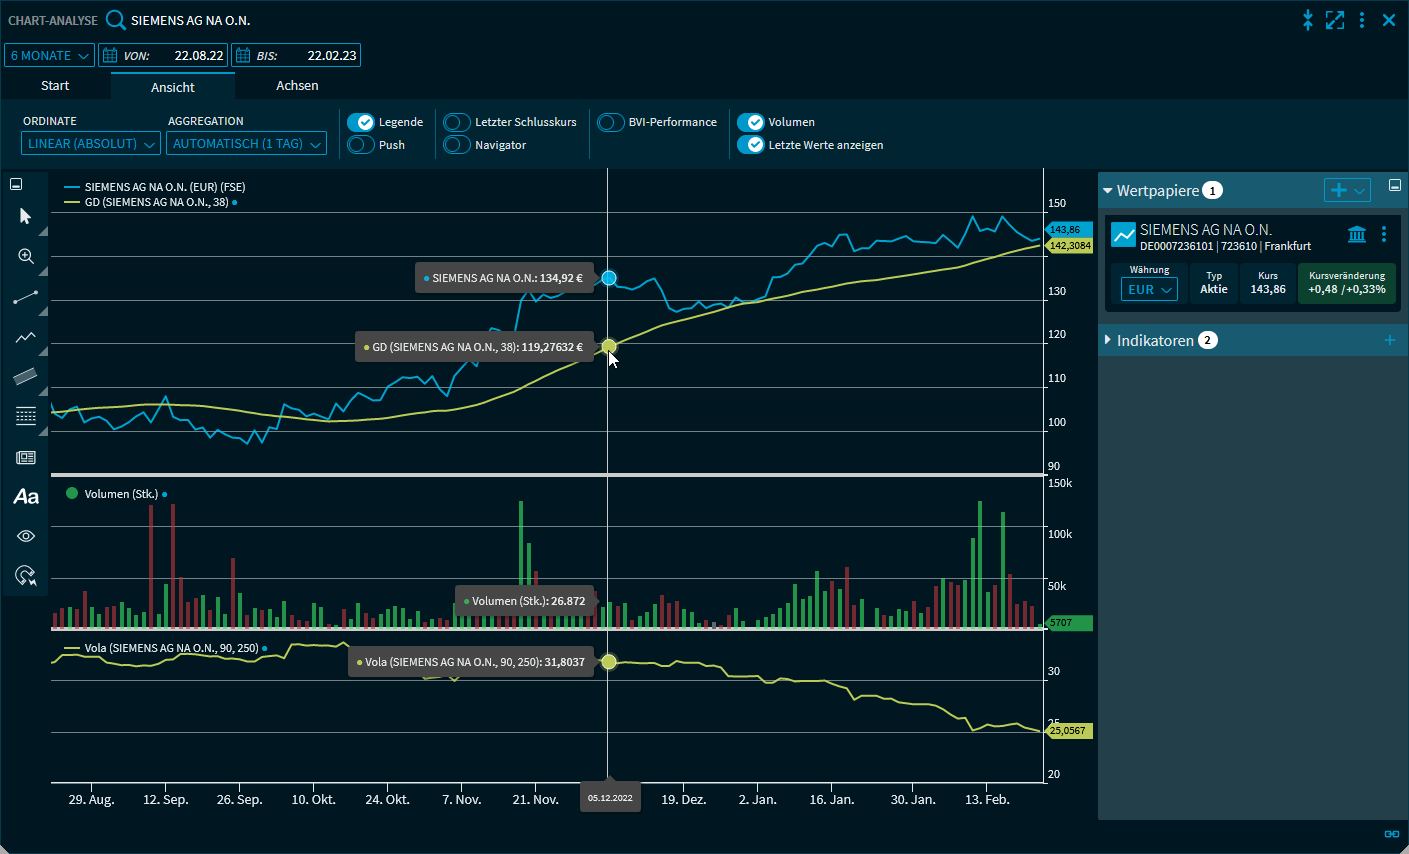This screenshot has height=854, width=1409.
Task: Enable the BVI-Performance switch
Action: (611, 122)
